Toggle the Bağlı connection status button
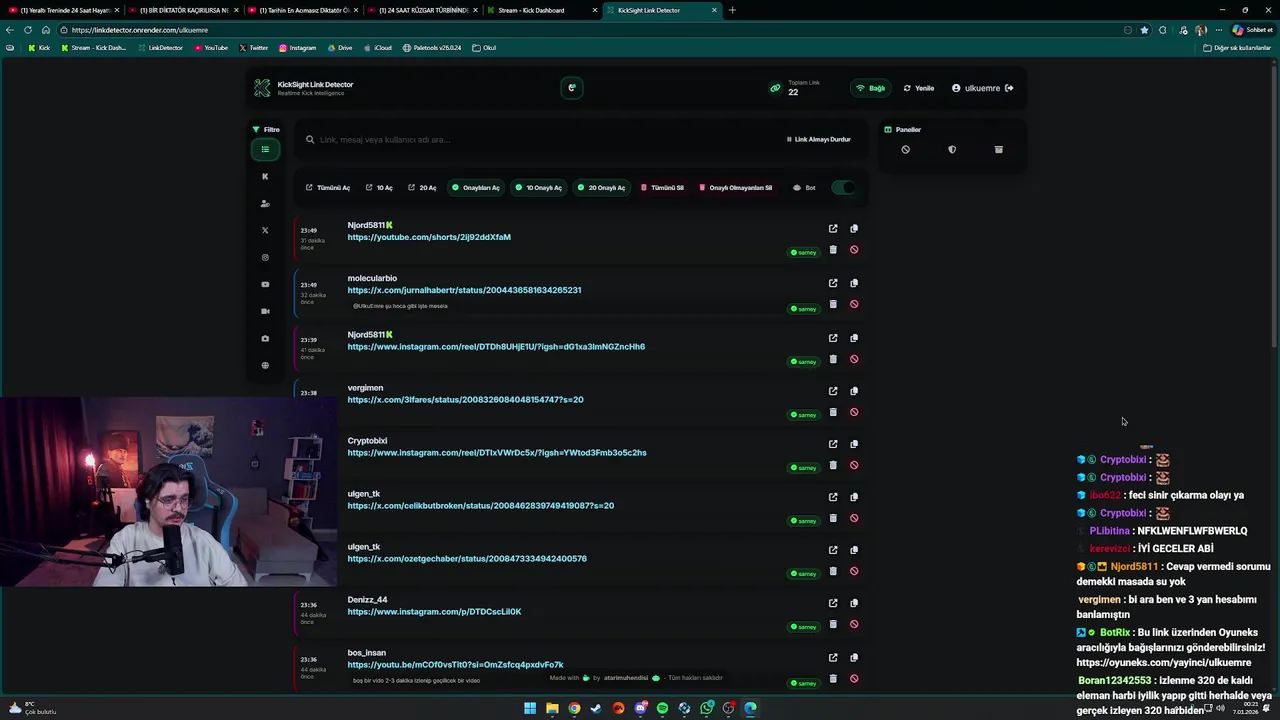 [871, 88]
